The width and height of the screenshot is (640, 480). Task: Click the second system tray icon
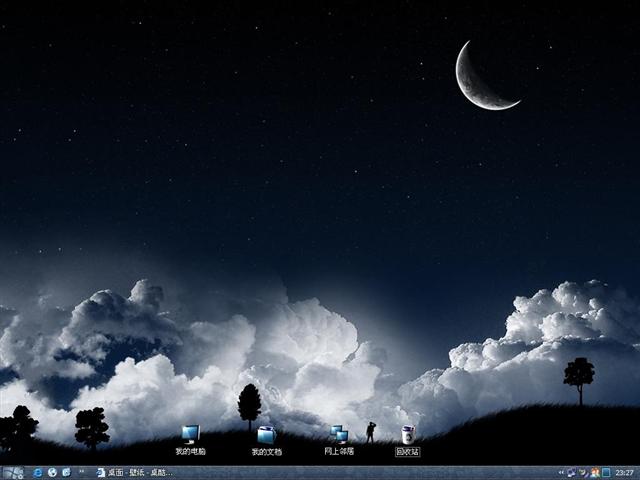pos(583,472)
